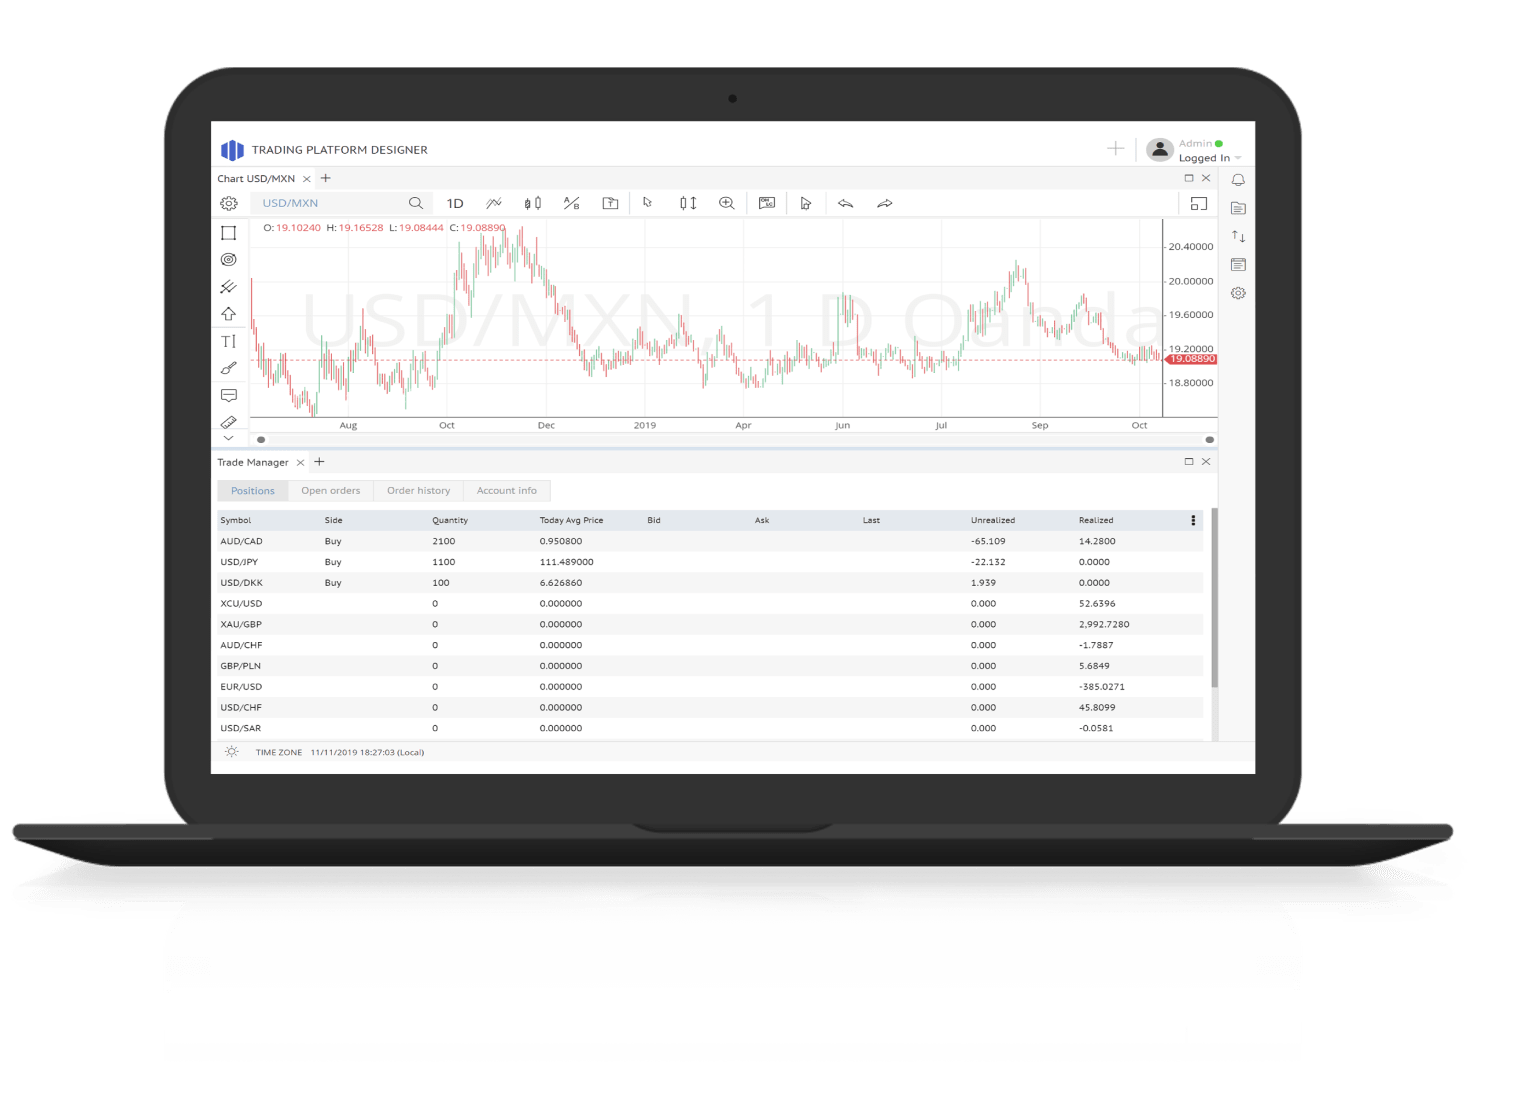
Task: Close the Chart USD/MXN tab
Action: (x=307, y=179)
